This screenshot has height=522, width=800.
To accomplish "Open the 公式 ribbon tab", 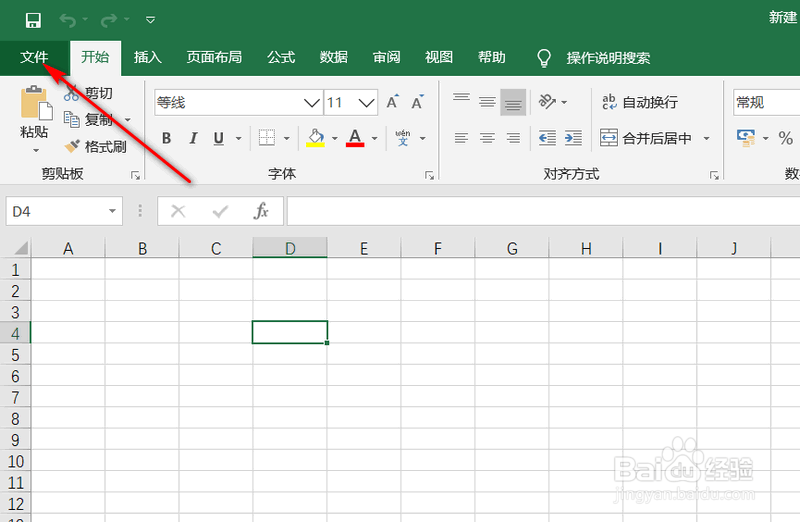I will pos(281,57).
